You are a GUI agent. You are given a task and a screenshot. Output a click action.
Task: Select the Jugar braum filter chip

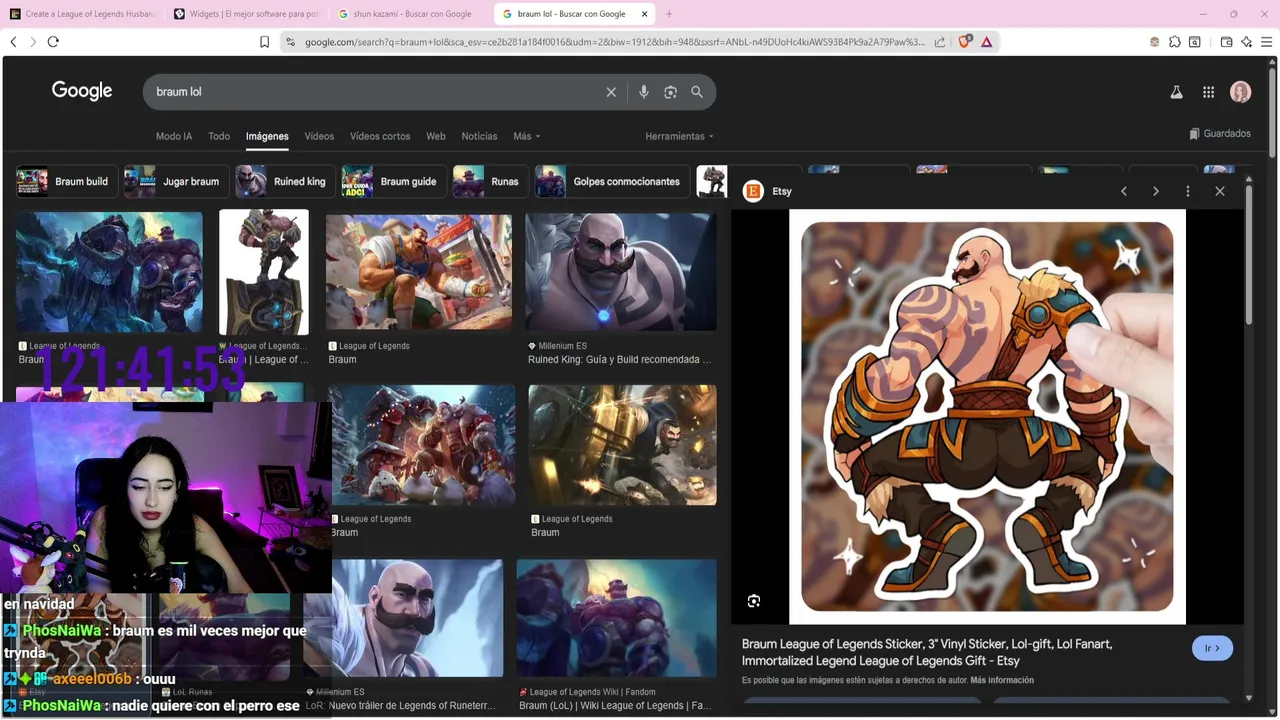[x=176, y=182]
